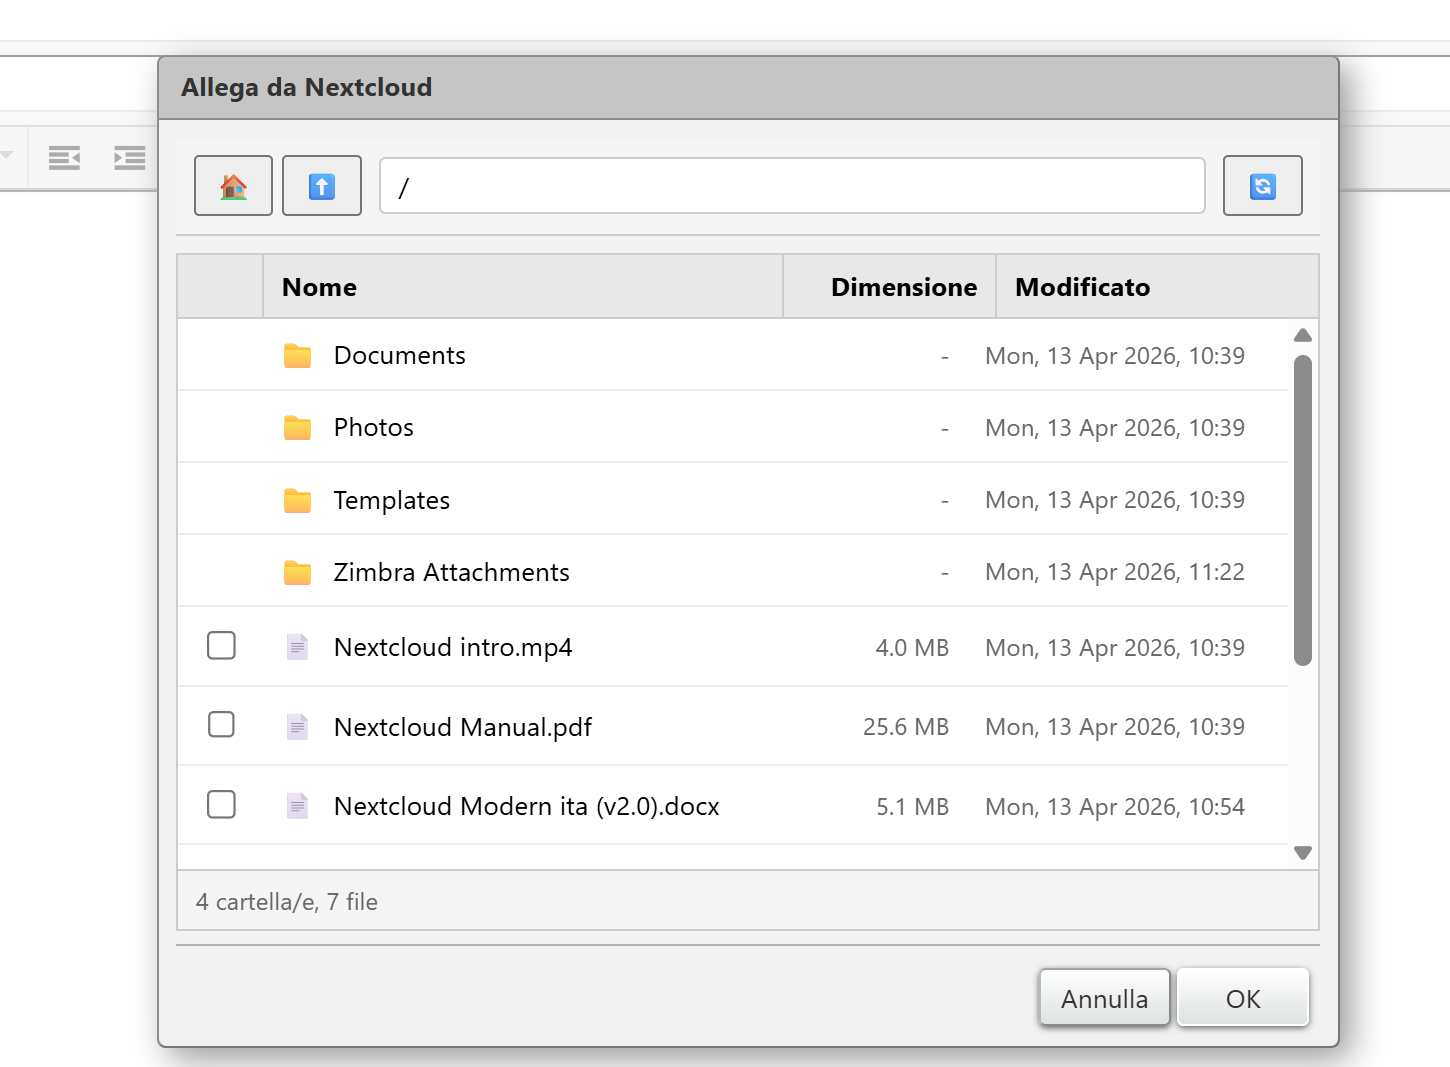Click the folder path input field
This screenshot has width=1450, height=1067.
click(792, 186)
